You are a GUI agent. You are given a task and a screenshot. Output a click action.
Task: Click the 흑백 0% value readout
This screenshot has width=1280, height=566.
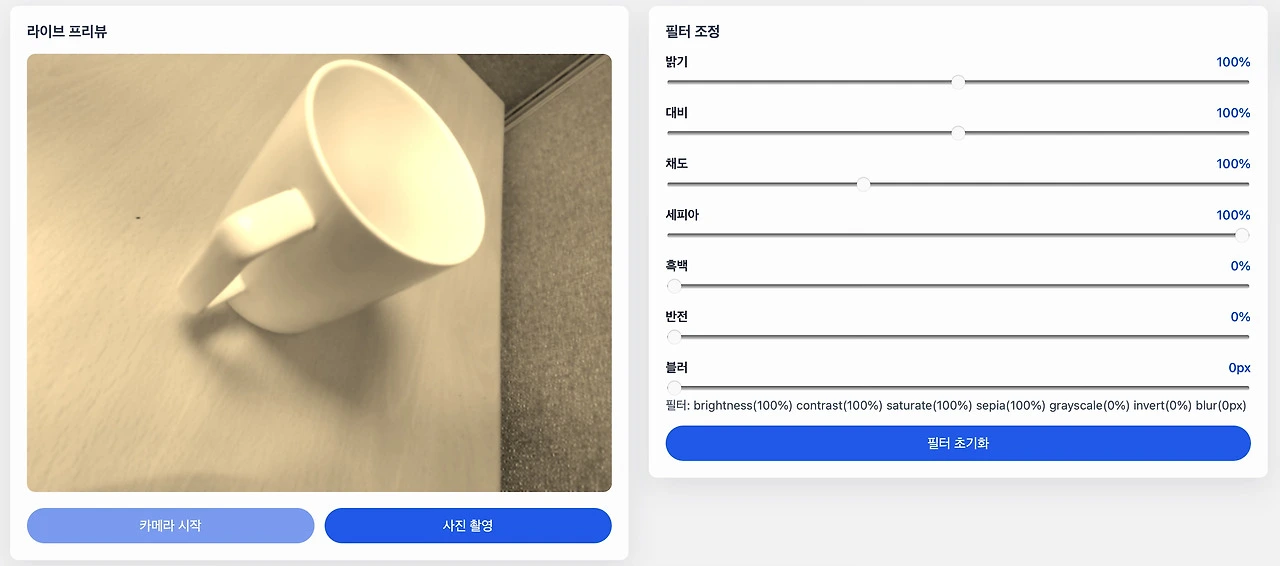(x=1240, y=266)
